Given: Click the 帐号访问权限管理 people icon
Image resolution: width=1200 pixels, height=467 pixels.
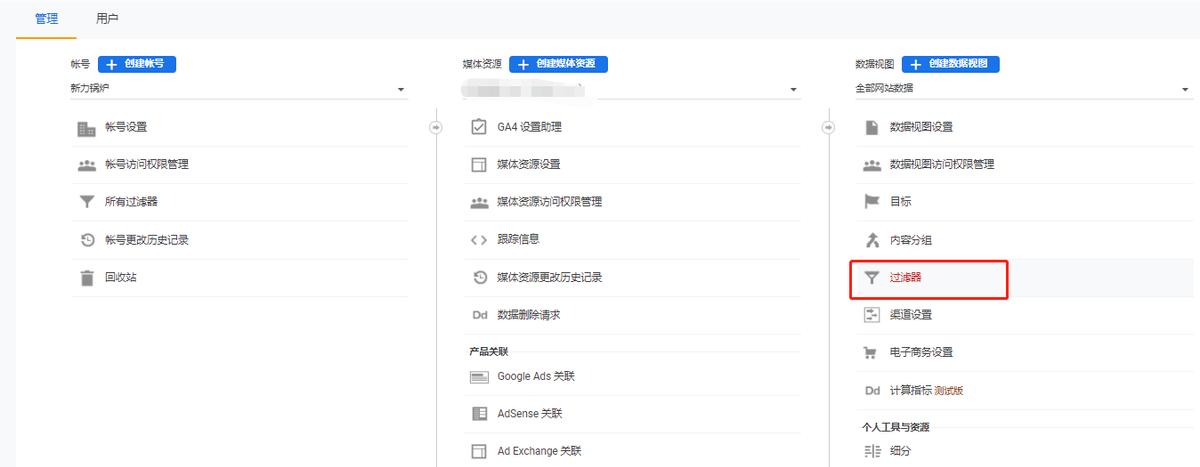Looking at the screenshot, I should point(87,165).
